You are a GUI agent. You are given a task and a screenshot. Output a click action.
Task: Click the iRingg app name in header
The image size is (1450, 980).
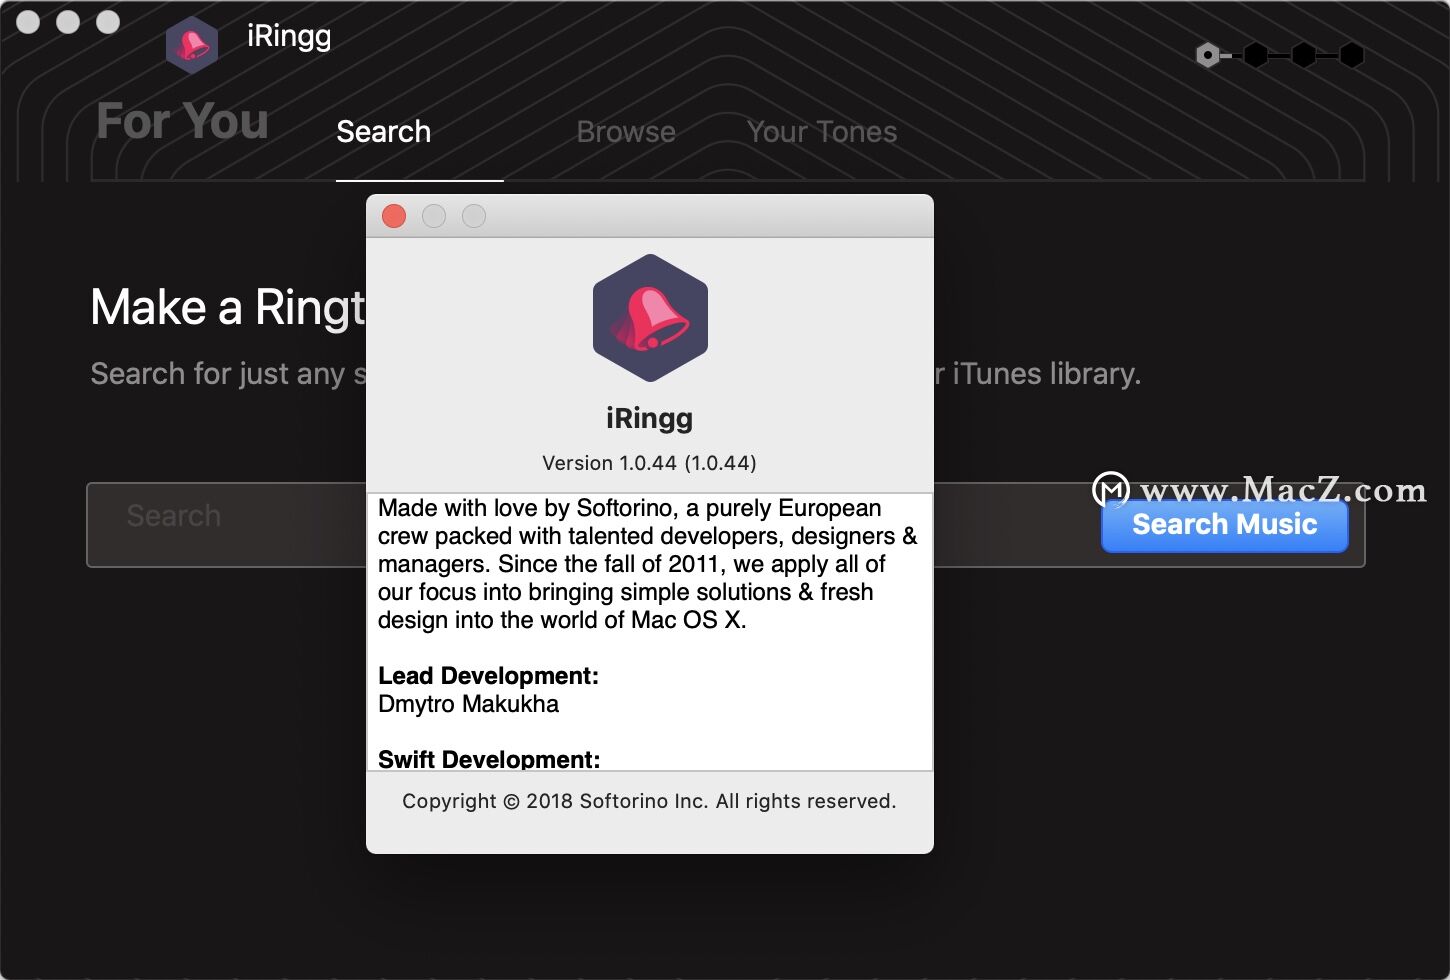point(289,36)
